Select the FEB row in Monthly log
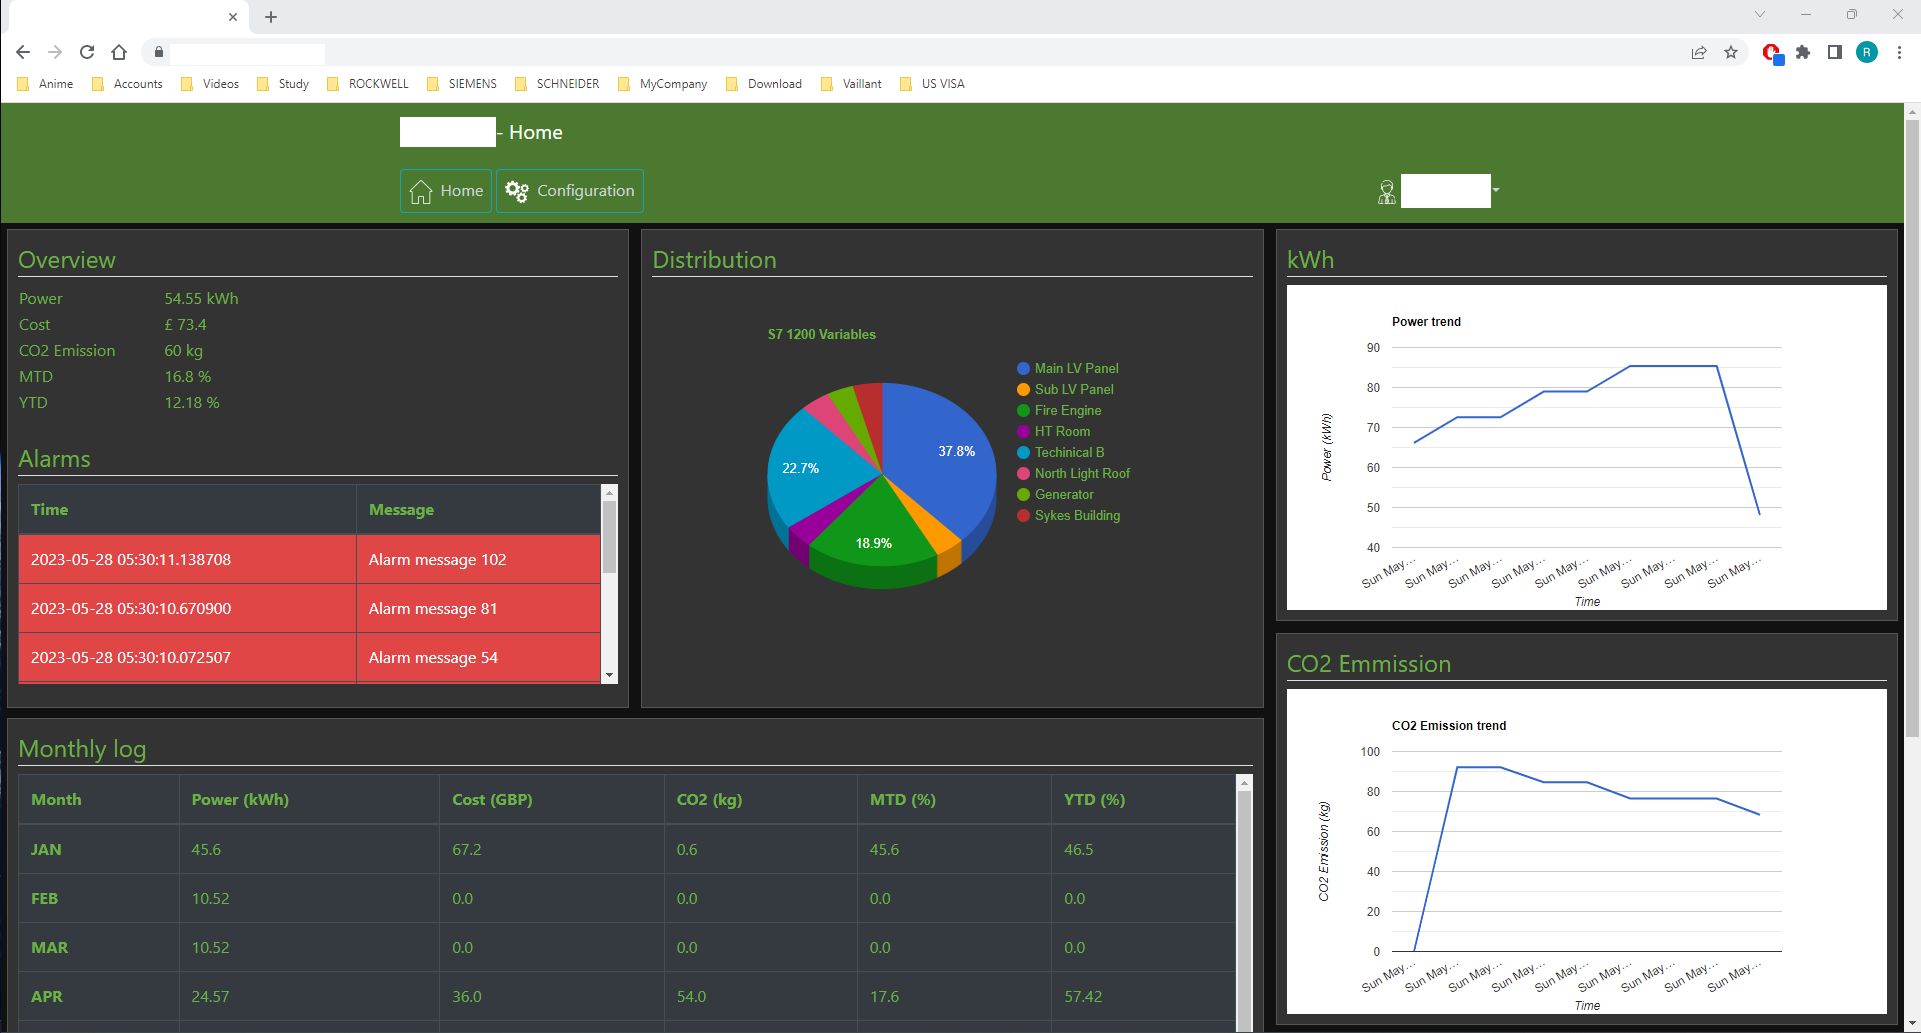 pos(627,899)
